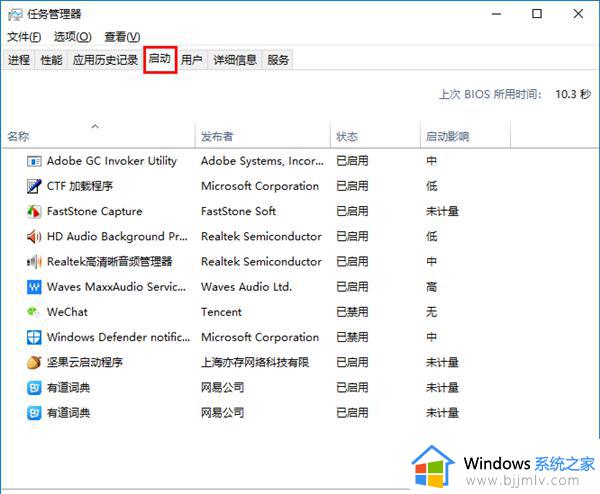The width and height of the screenshot is (600, 494).
Task: Minimize the Task Manager window
Action: (x=496, y=14)
